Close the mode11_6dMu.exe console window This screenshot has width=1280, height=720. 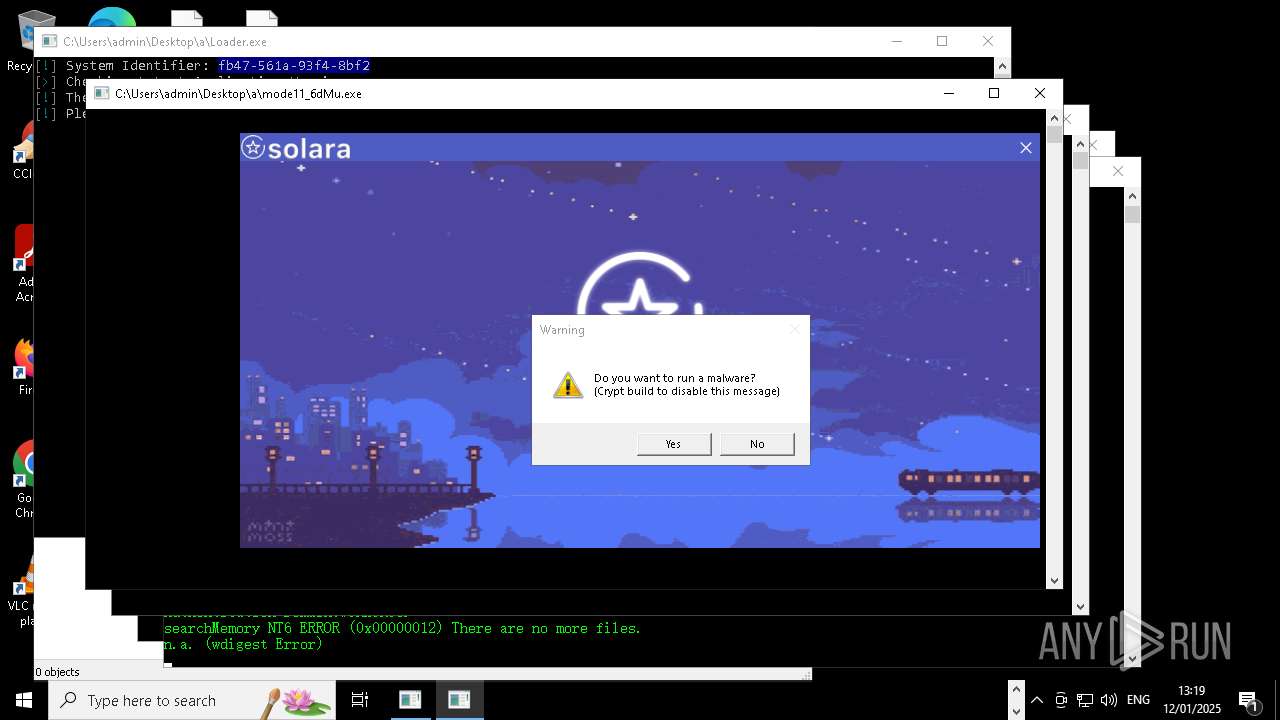pyautogui.click(x=1040, y=93)
